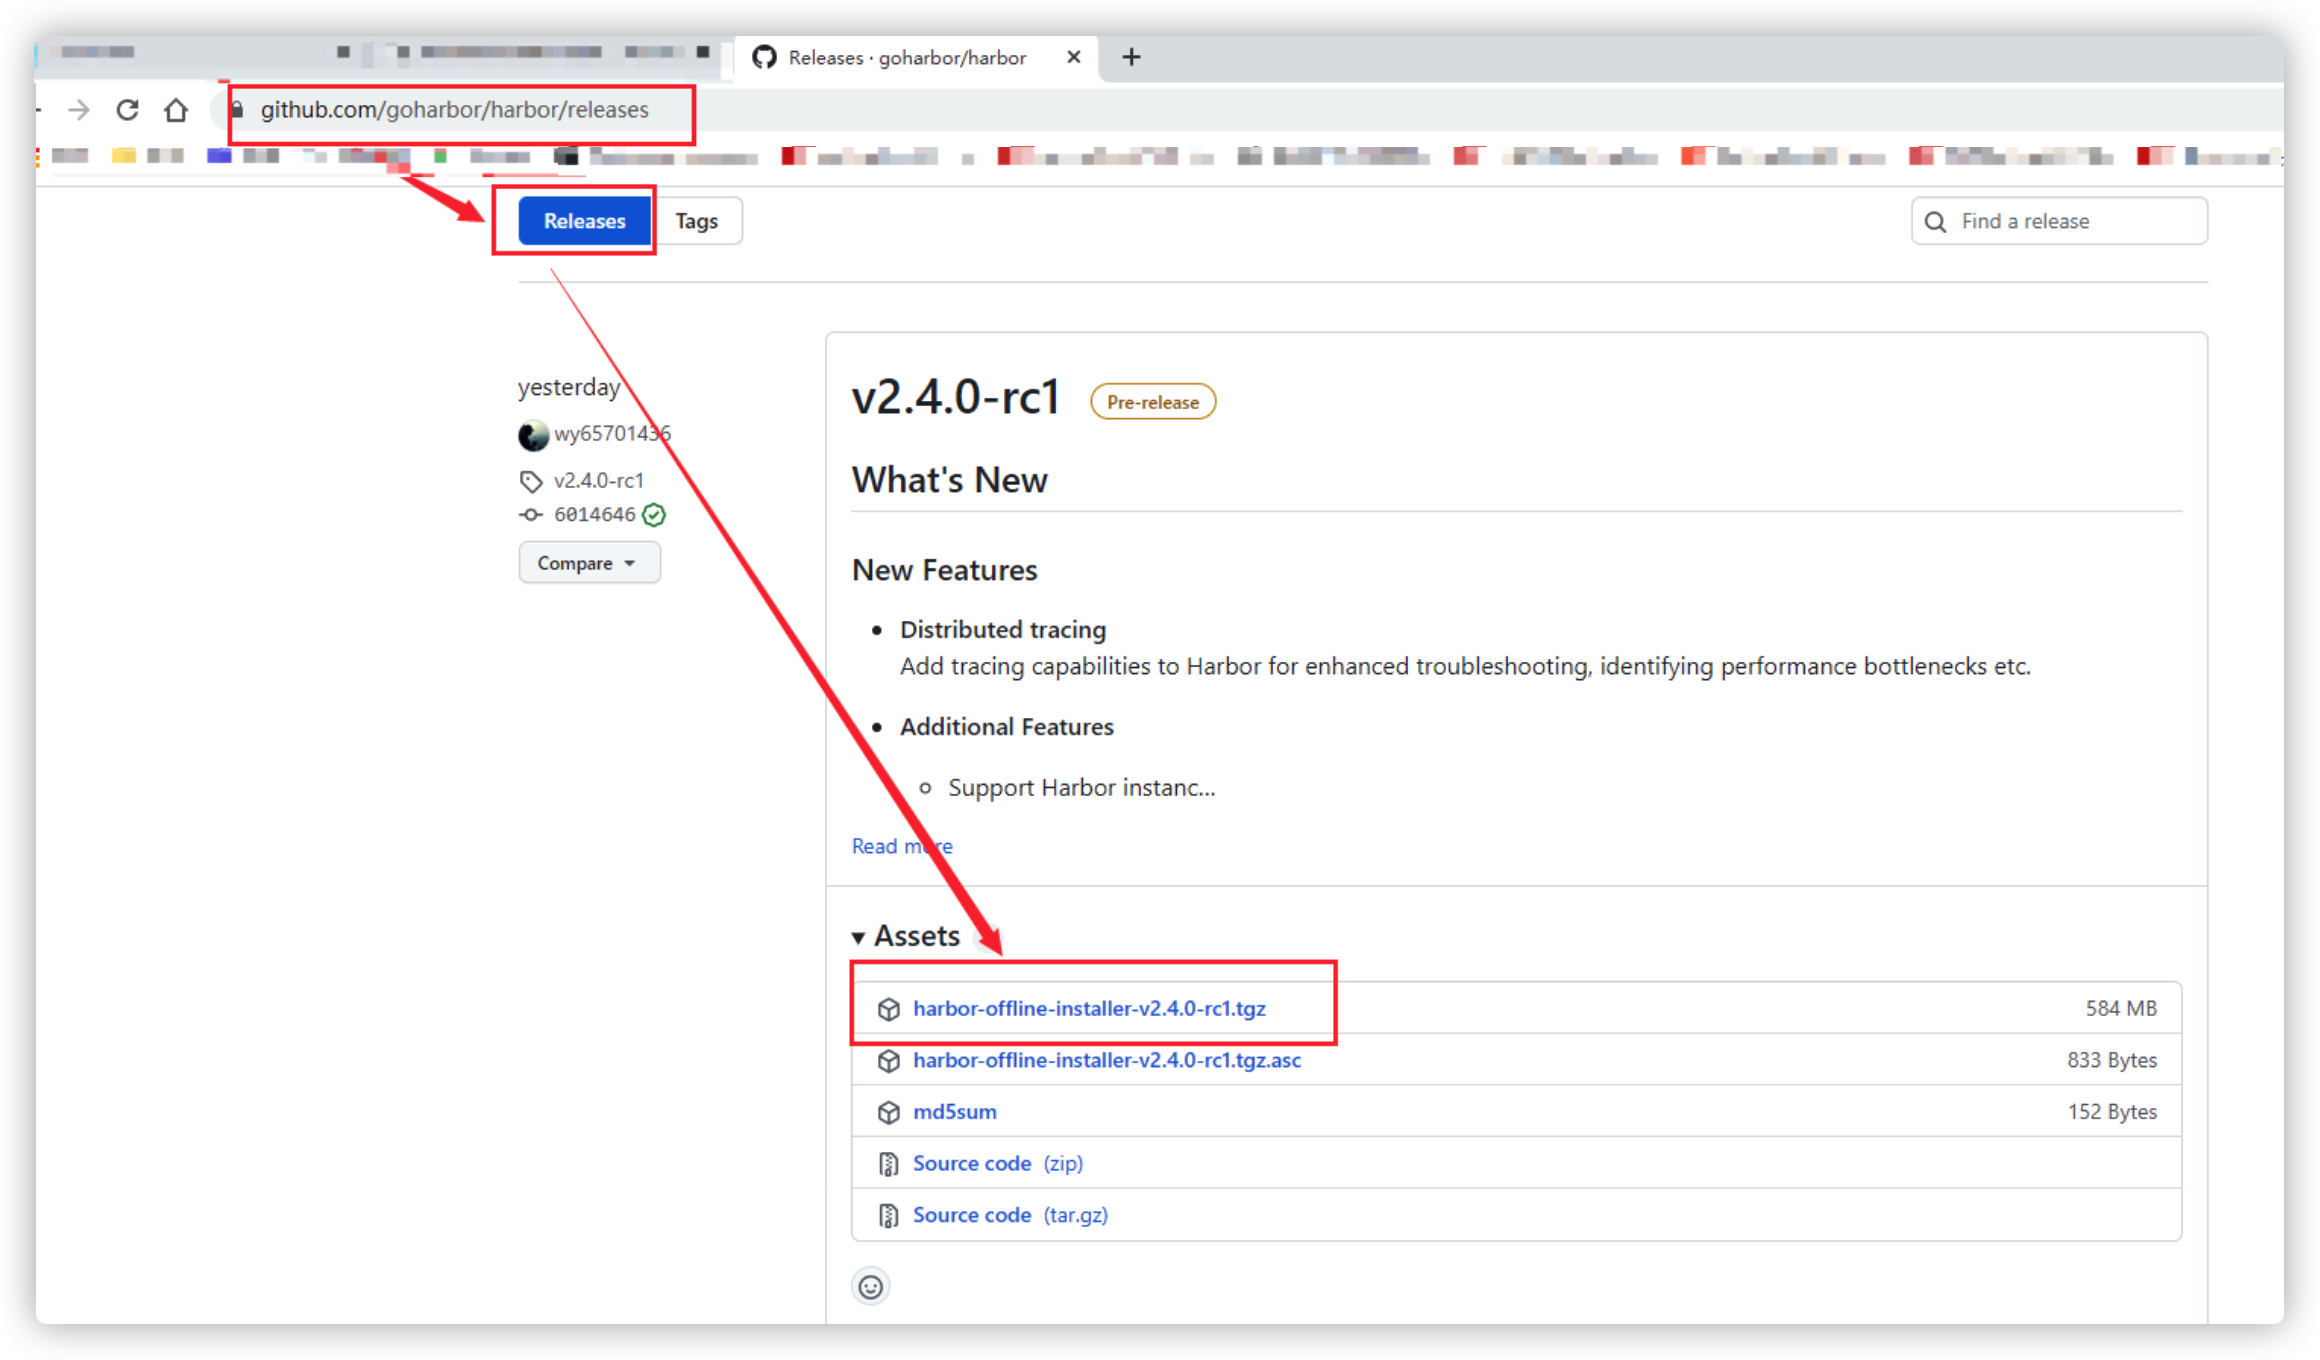Open the Compare dropdown
Screen dimensions: 2320x1360
pyautogui.click(x=588, y=563)
